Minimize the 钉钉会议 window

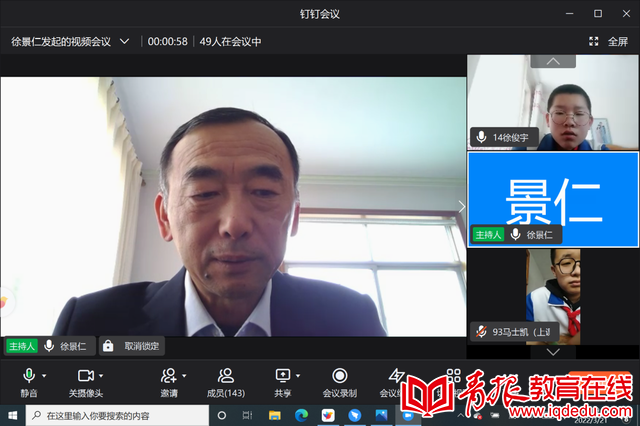[569, 14]
